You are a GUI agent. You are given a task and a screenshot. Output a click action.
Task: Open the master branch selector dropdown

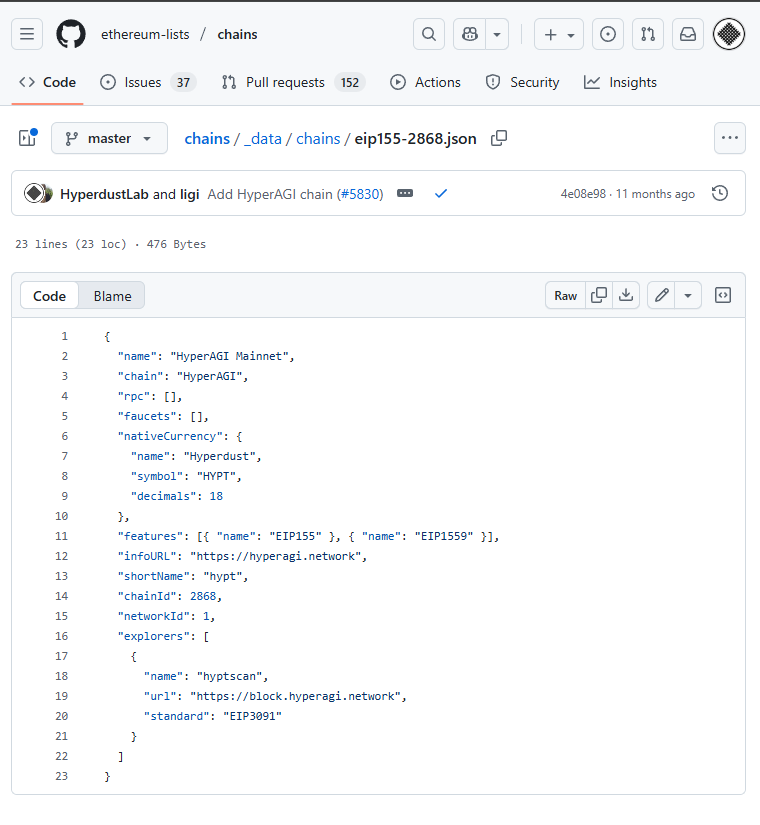(109, 138)
